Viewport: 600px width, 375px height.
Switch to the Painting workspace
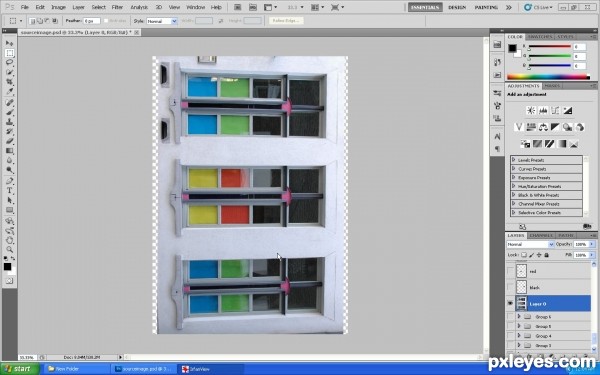click(x=486, y=7)
